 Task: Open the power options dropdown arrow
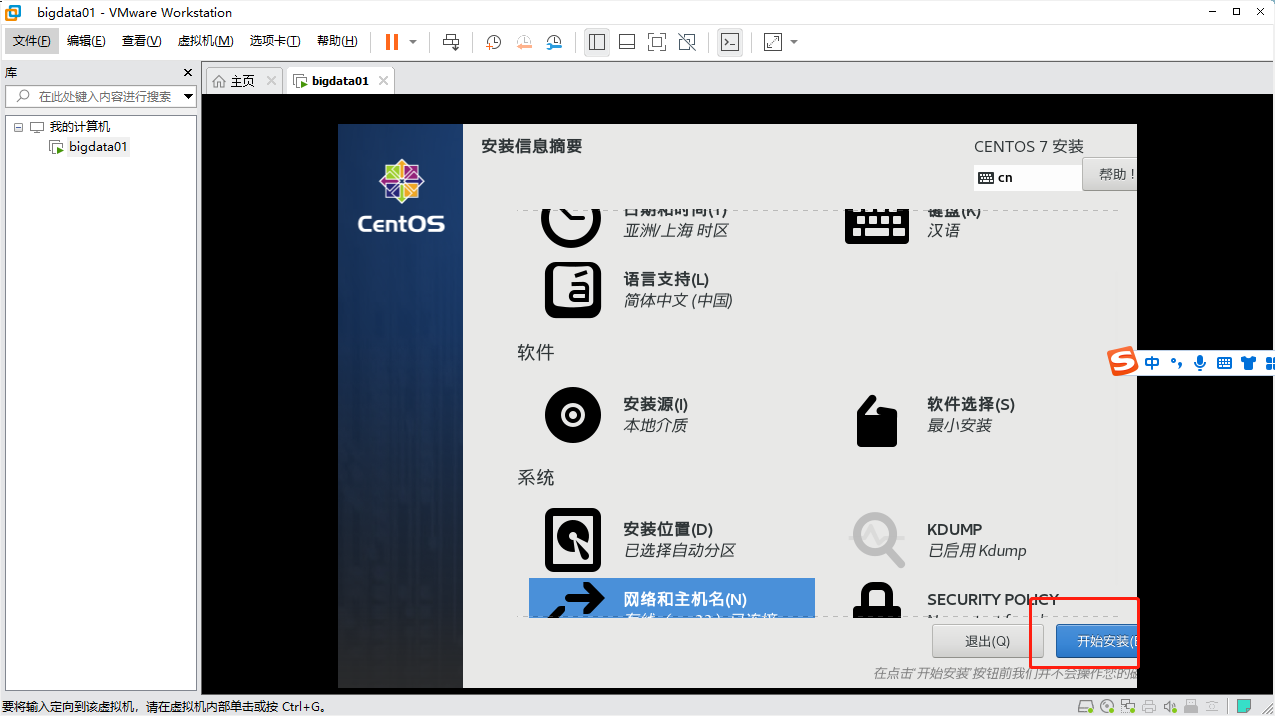413,42
